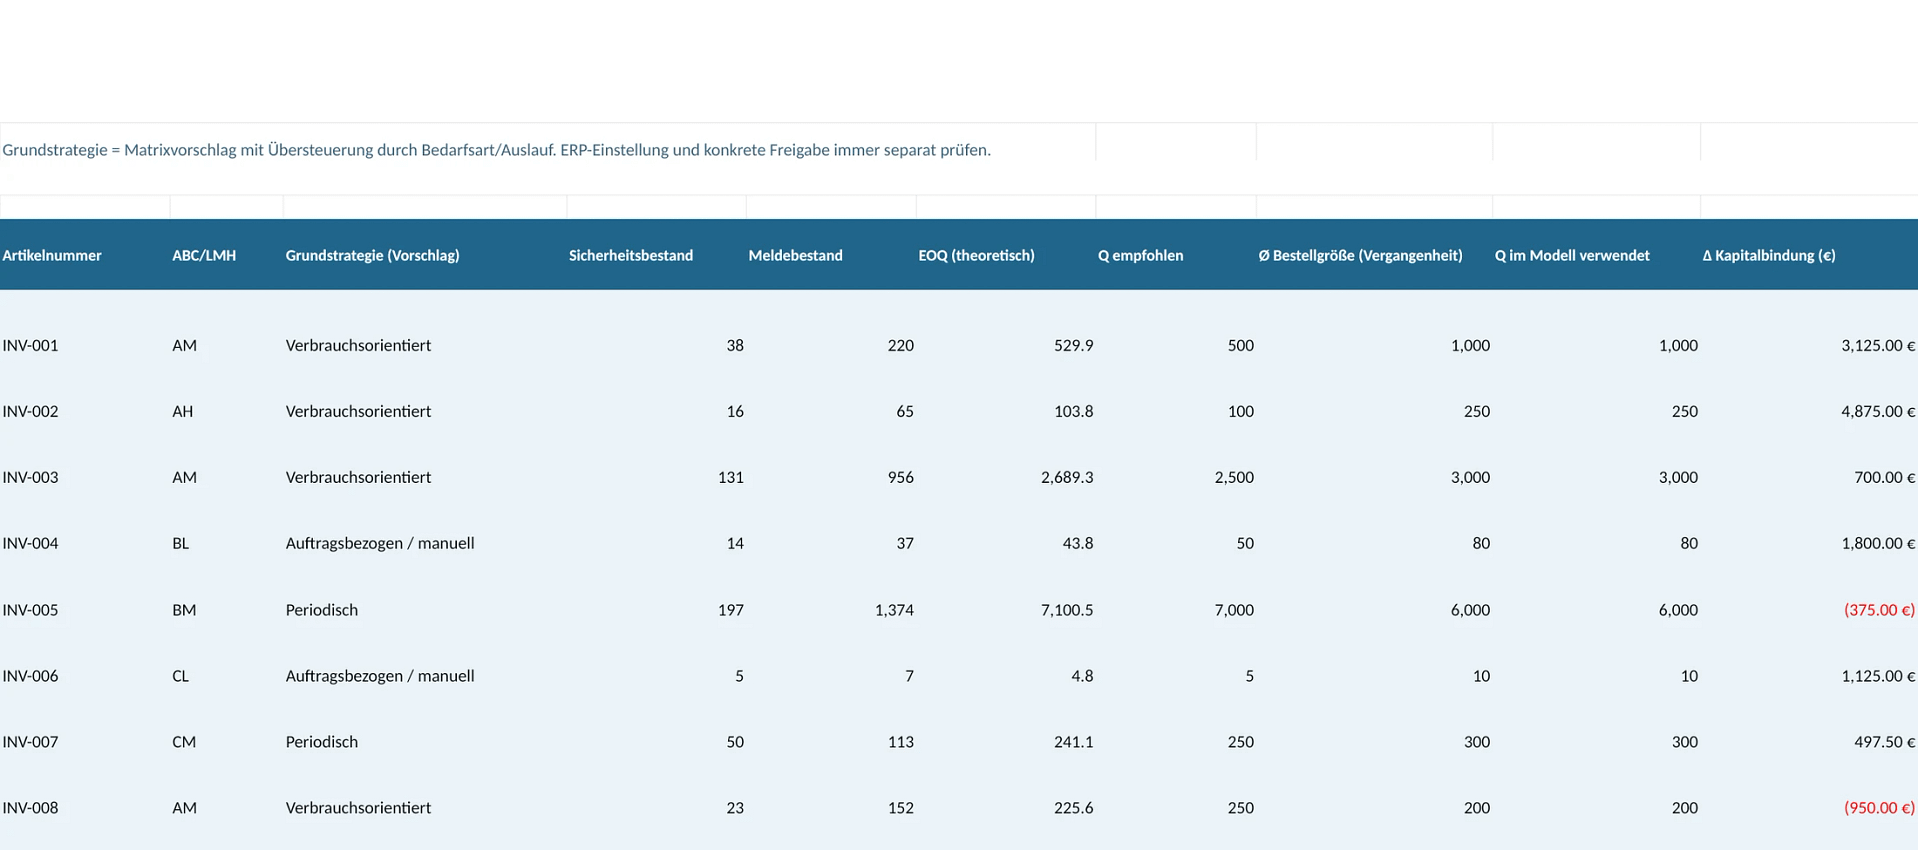
Task: Click the INV-004 article number cell
Action: (30, 543)
